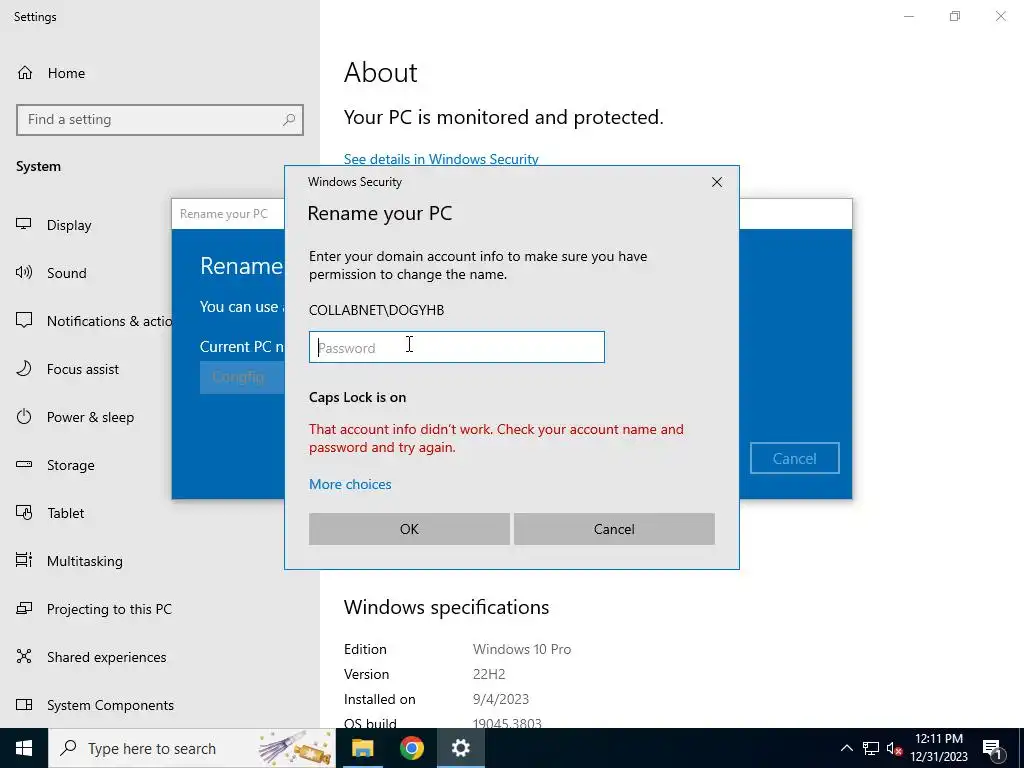Screen dimensions: 1024x768
Task: Show hidden tray icons chevron
Action: (x=846, y=748)
